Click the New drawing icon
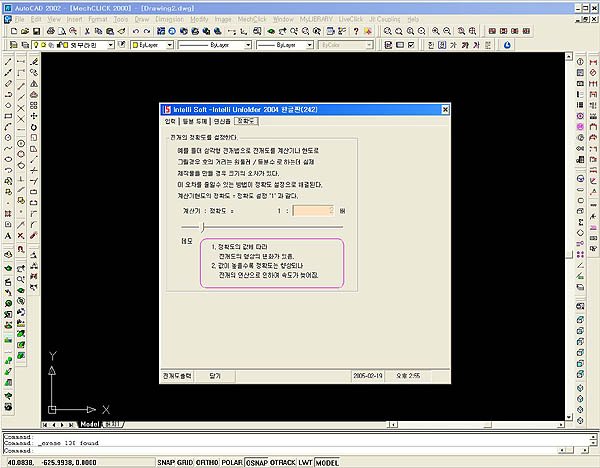The width and height of the screenshot is (600, 468). (14, 31)
